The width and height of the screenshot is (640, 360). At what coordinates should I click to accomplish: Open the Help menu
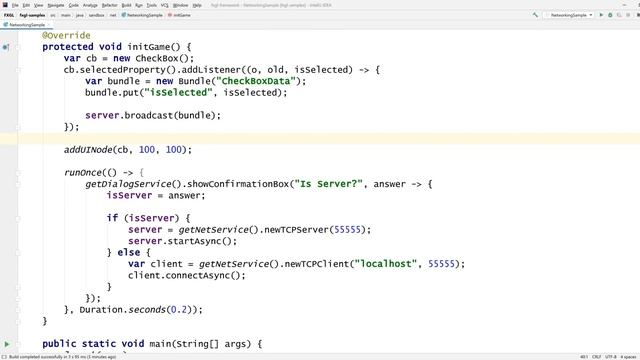[x=197, y=5]
